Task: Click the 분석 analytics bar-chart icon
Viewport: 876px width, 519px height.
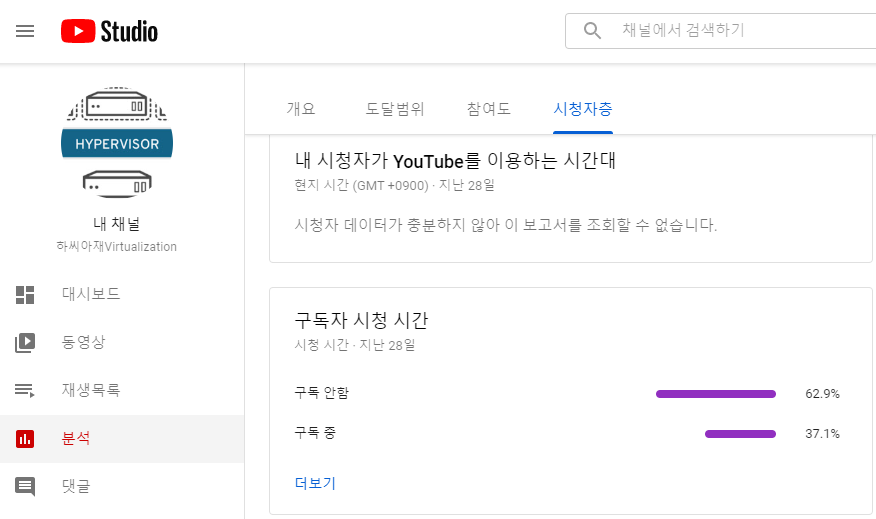Action: point(25,439)
